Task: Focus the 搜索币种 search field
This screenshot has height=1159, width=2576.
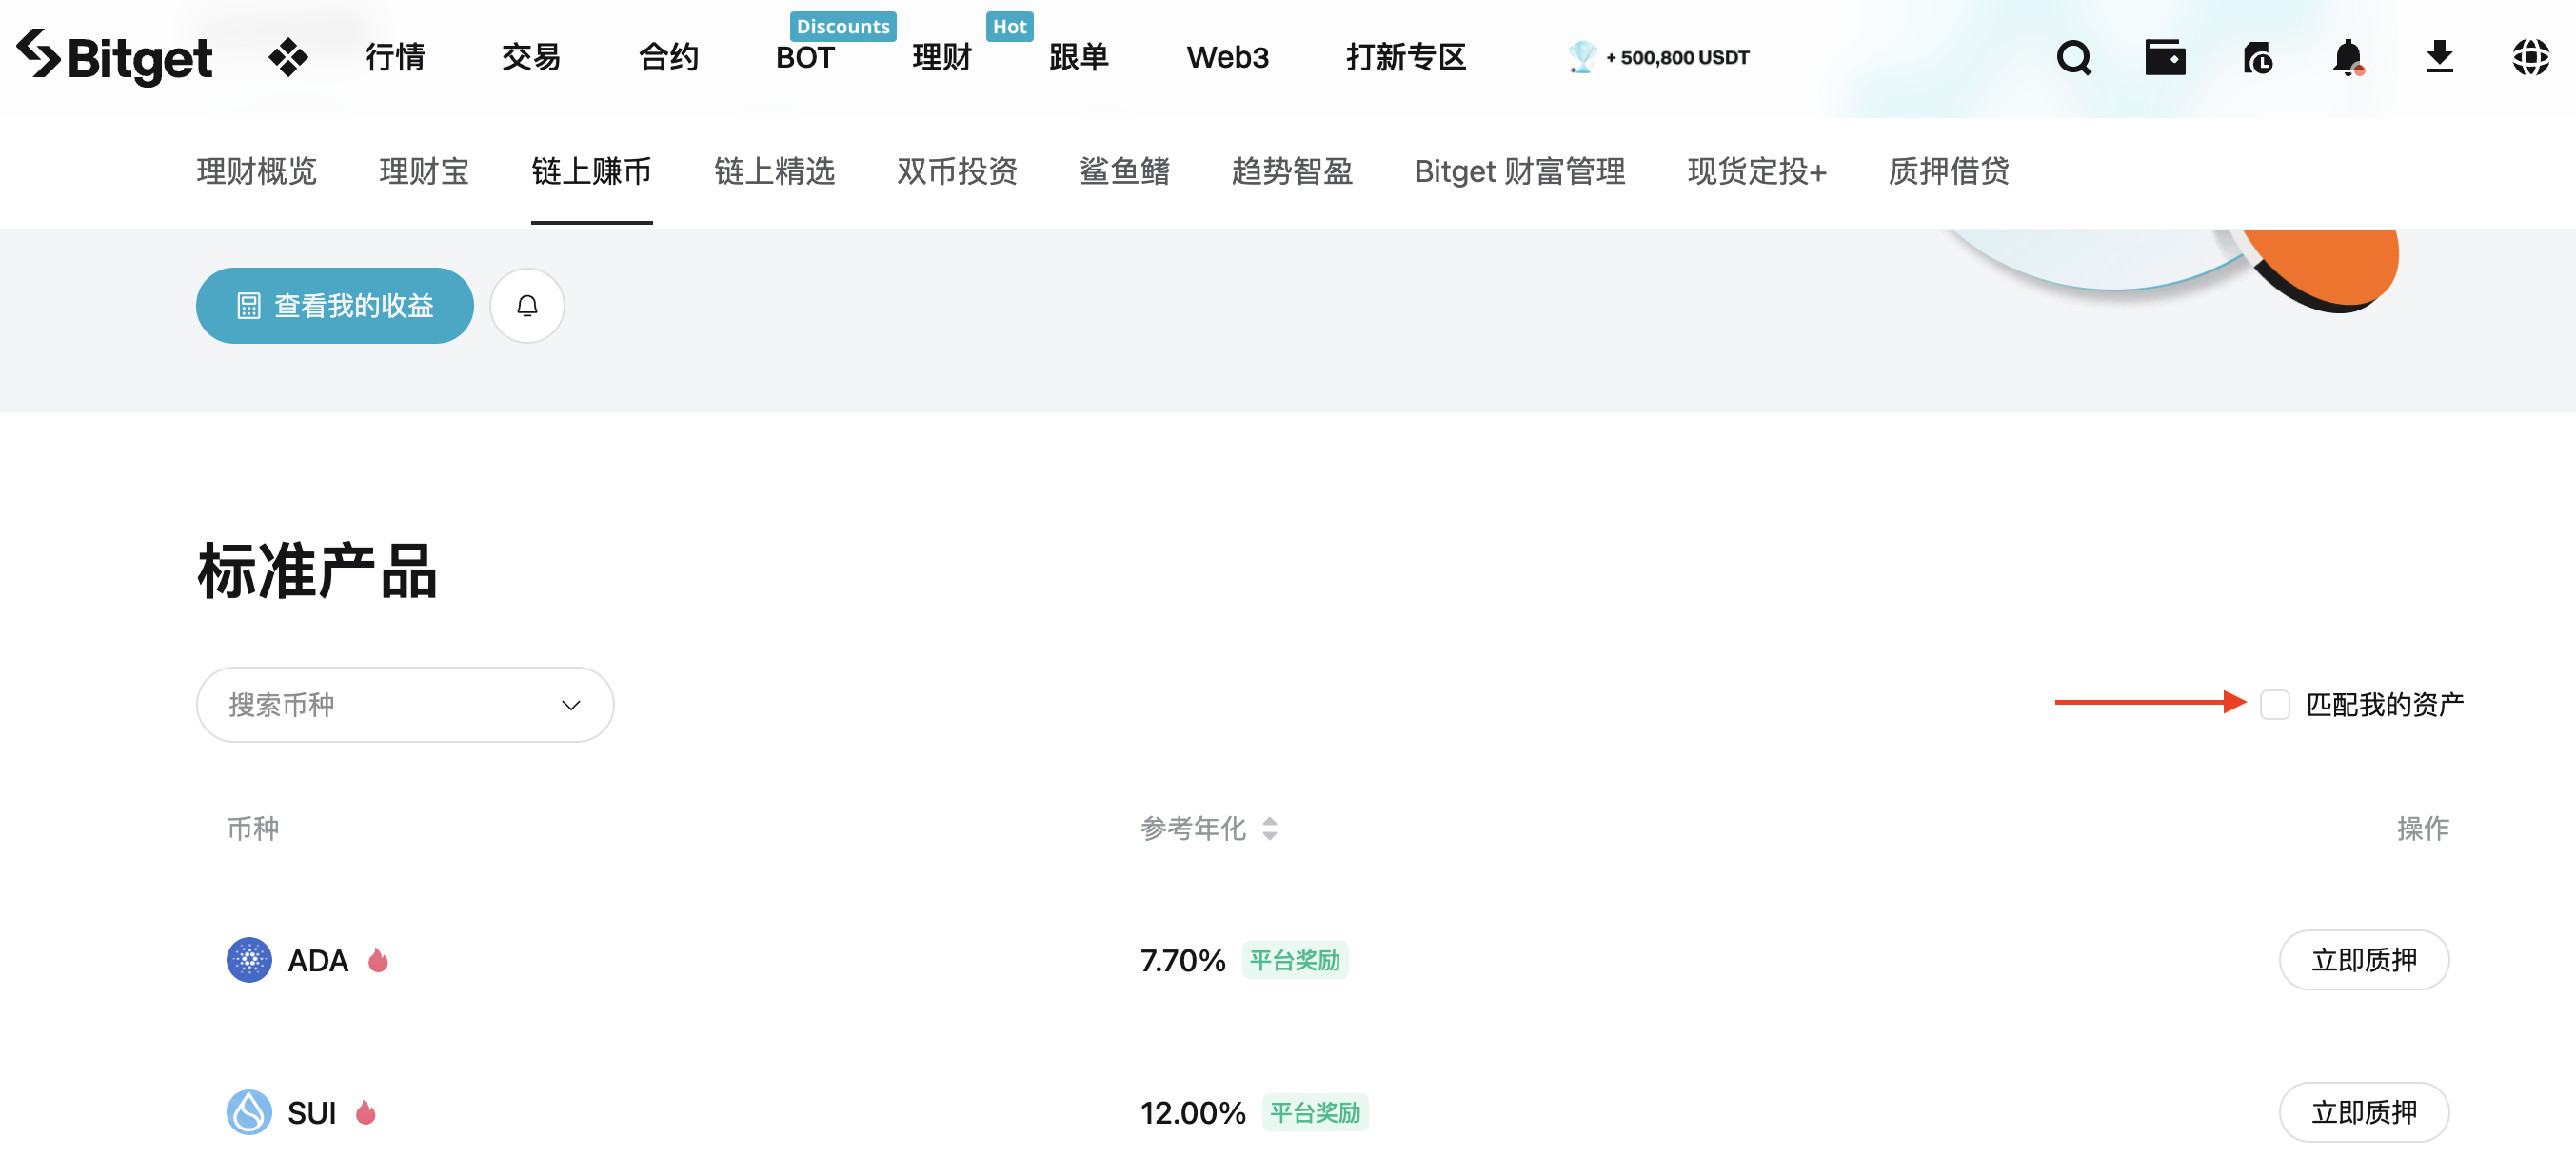Action: (405, 704)
